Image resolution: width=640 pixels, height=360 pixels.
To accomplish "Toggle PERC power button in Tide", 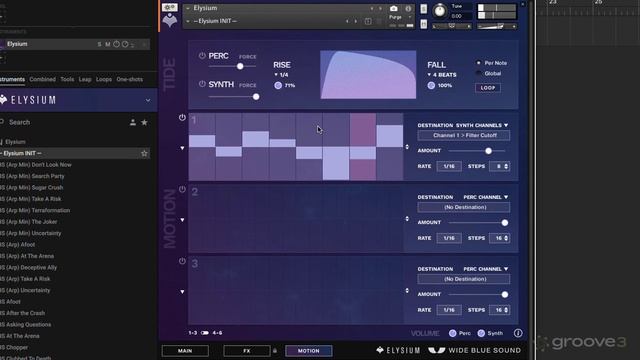I will [202, 56].
